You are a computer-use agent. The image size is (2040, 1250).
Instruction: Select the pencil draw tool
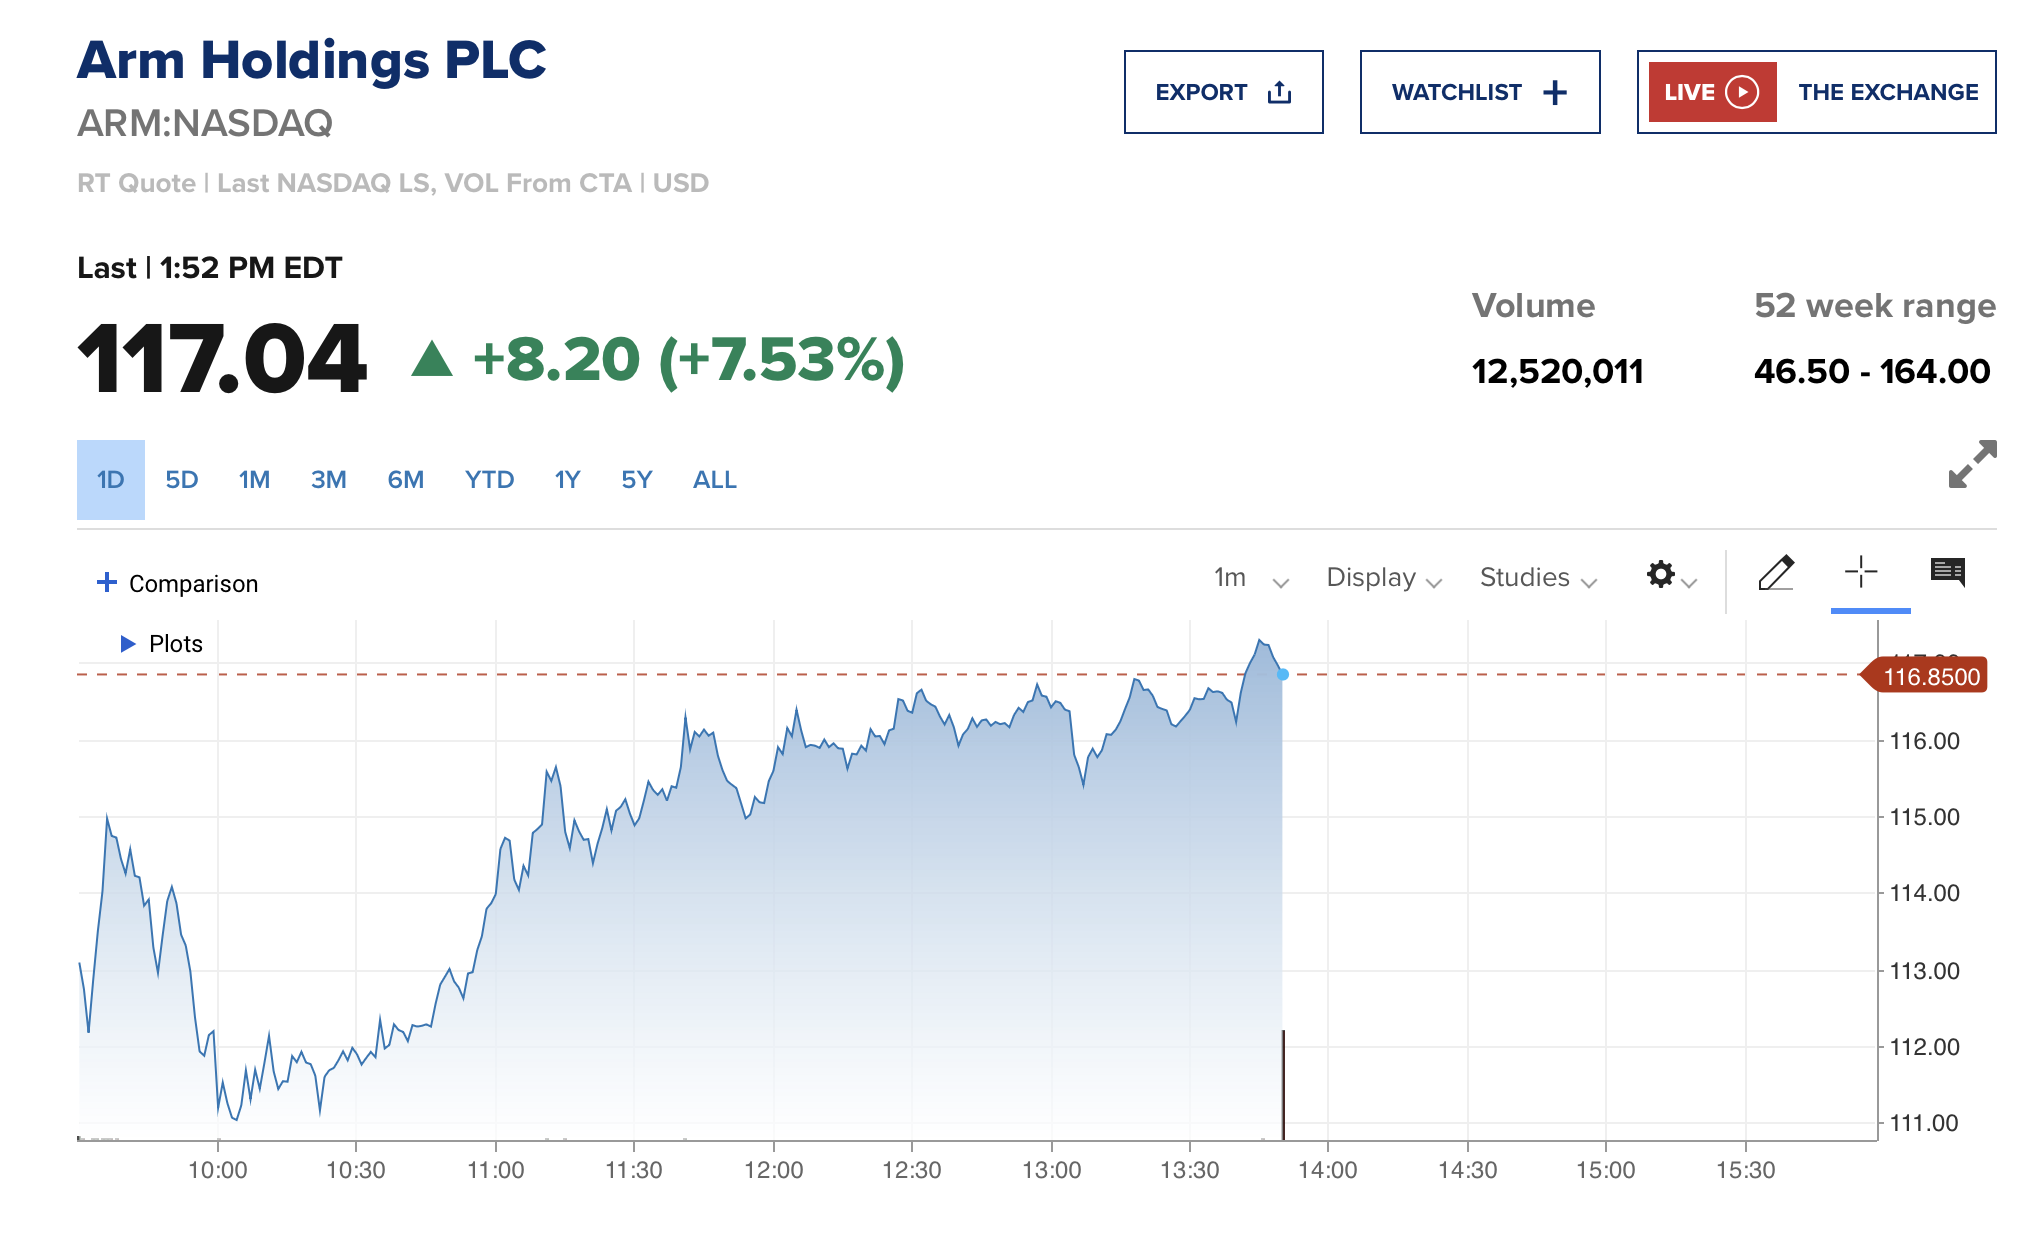coord(1776,574)
